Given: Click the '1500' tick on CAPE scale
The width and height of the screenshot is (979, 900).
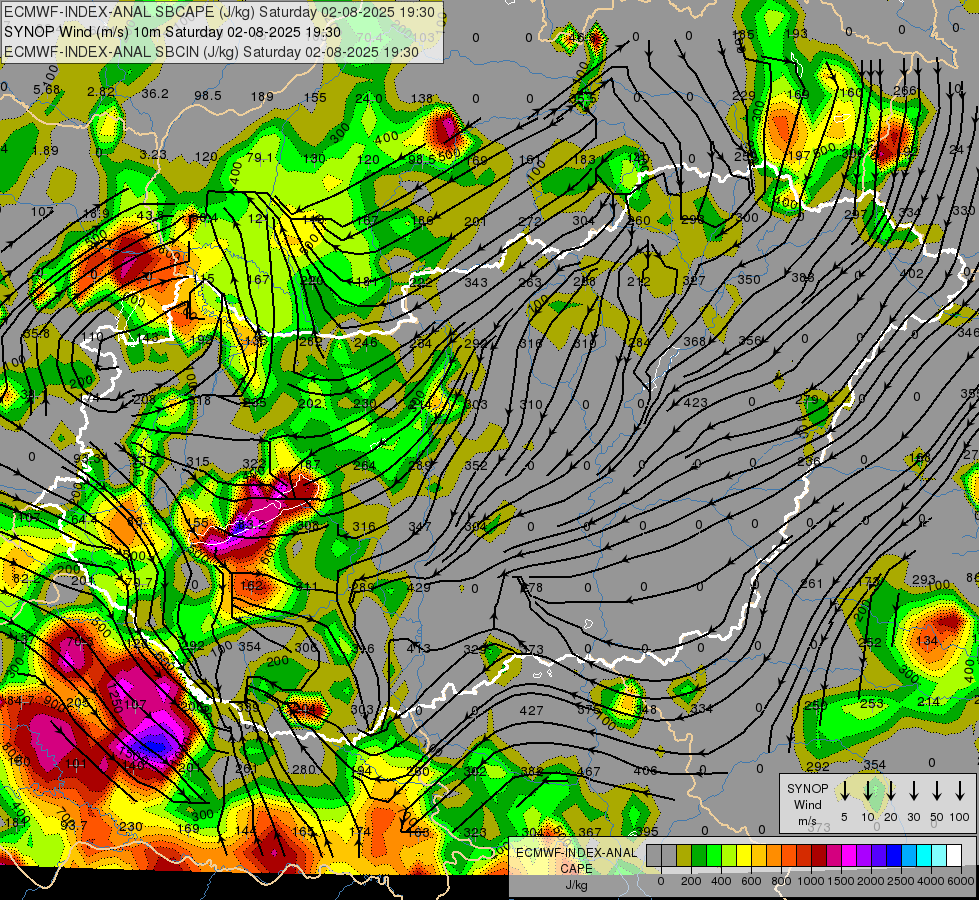Looking at the screenshot, I should coord(840,881).
